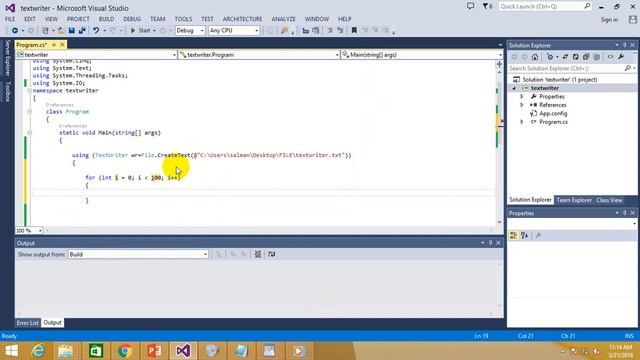Open Google Chrome from the taskbar

click(x=125, y=351)
